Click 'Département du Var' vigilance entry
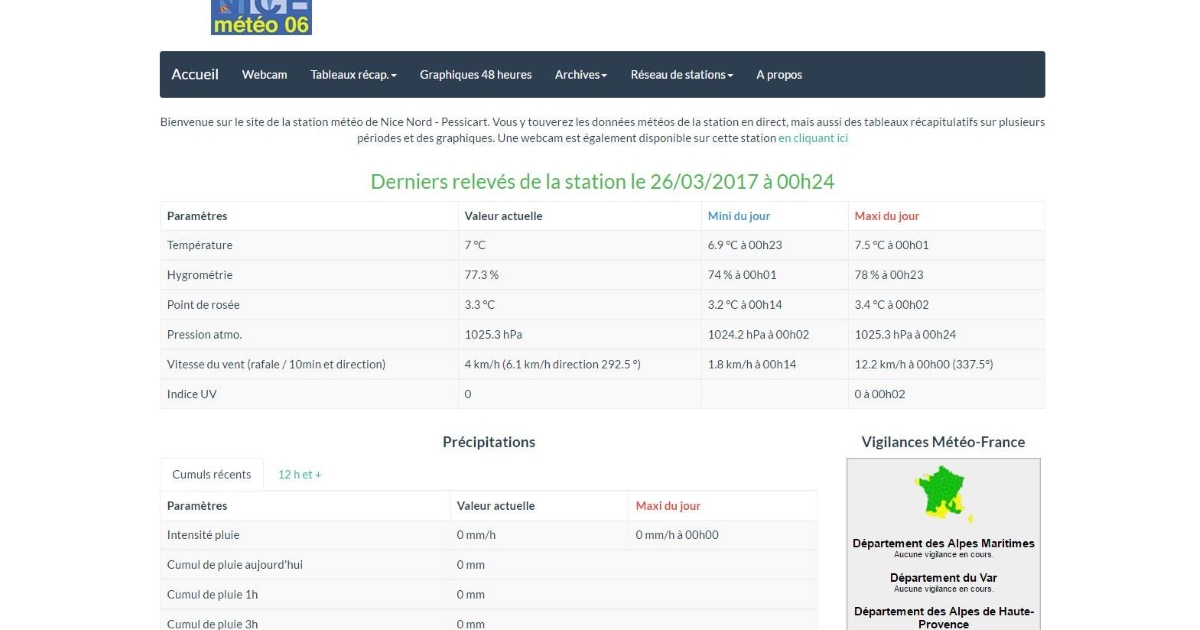Viewport: 1200px width, 630px height. [x=943, y=578]
